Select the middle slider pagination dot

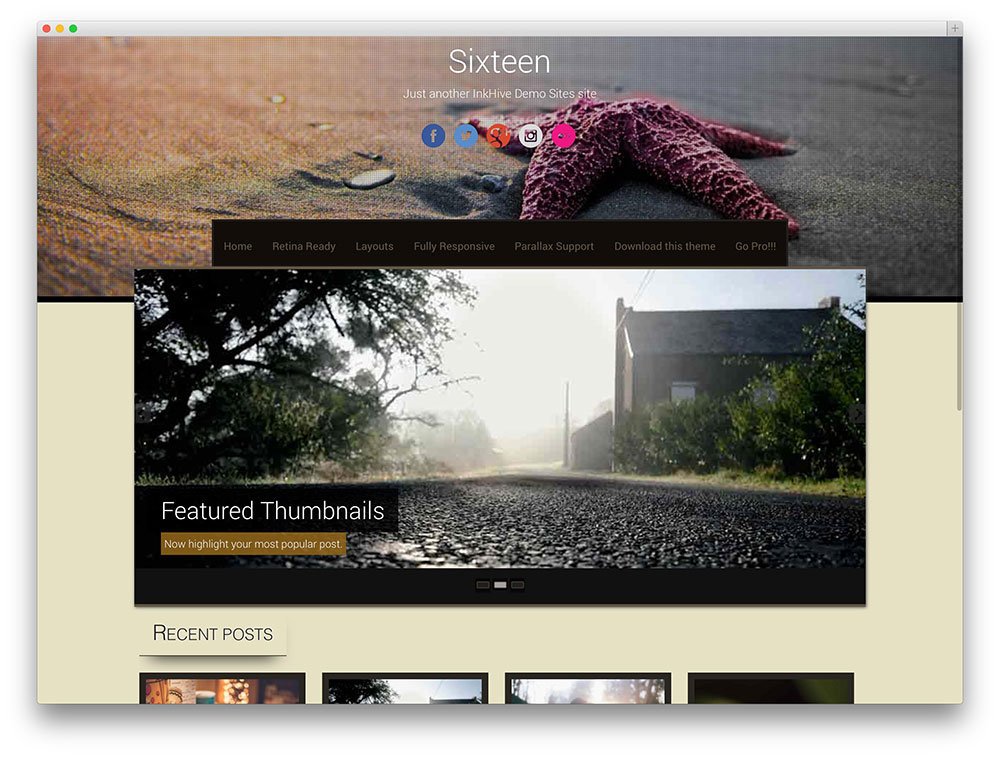[x=500, y=585]
